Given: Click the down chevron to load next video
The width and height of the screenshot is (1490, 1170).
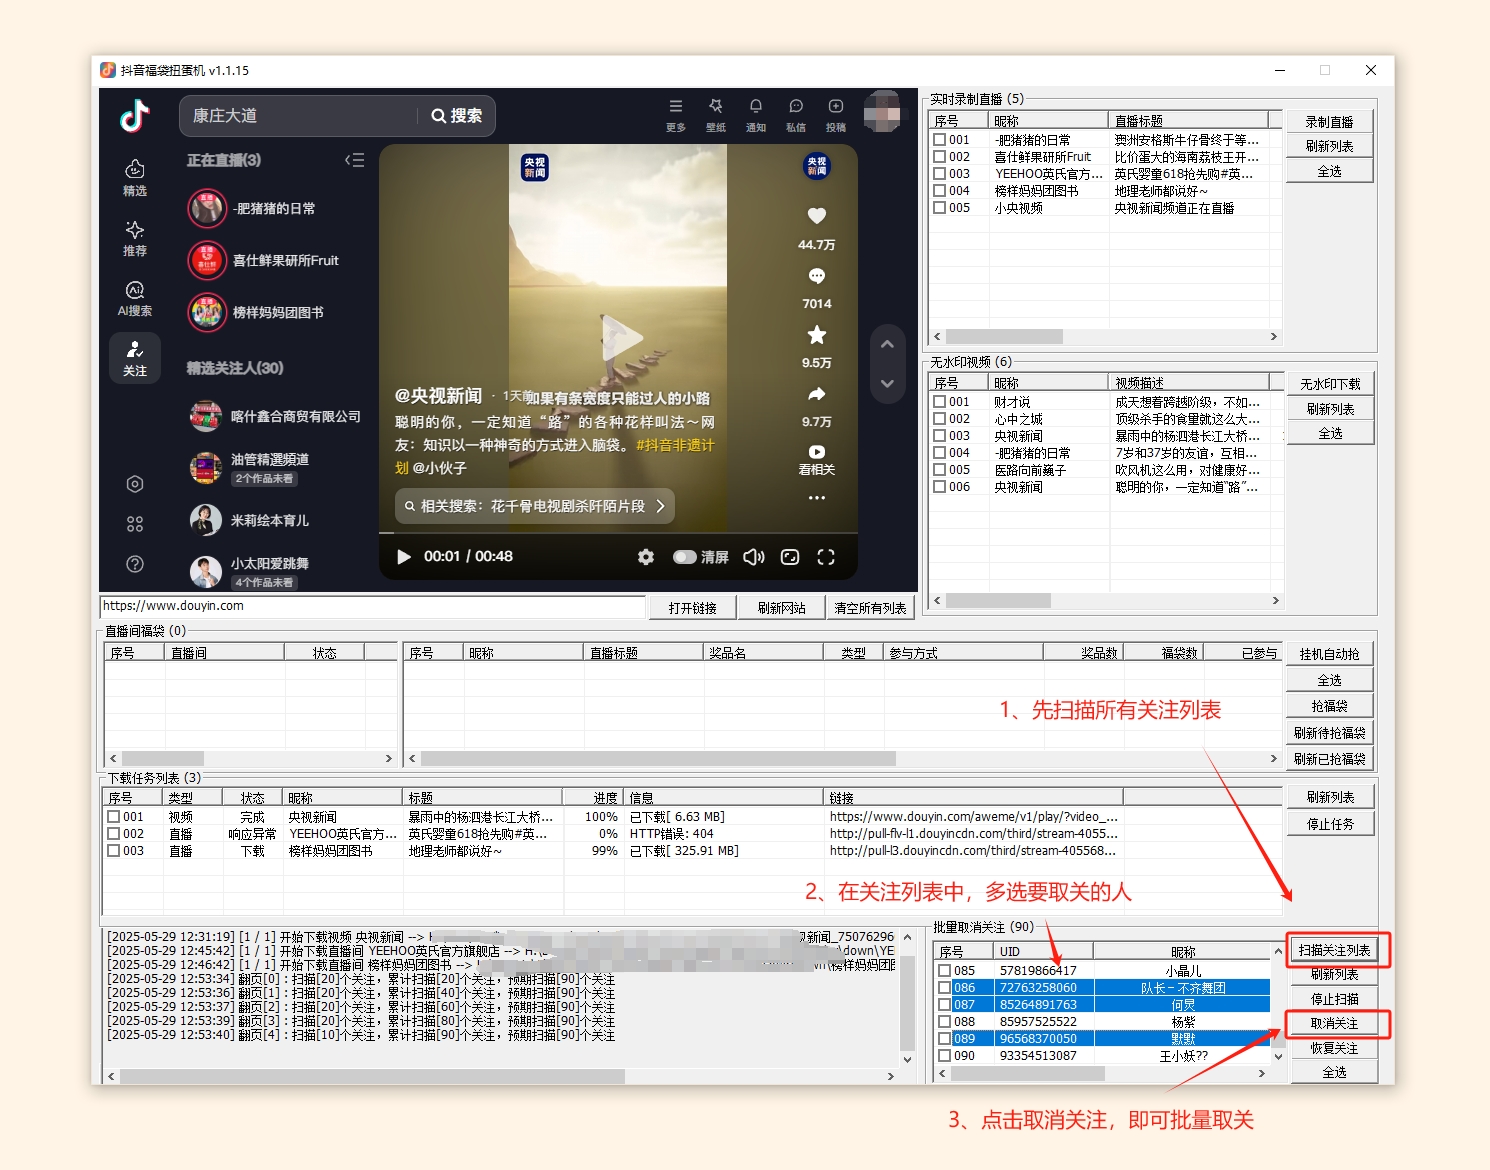Looking at the screenshot, I should 886,383.
